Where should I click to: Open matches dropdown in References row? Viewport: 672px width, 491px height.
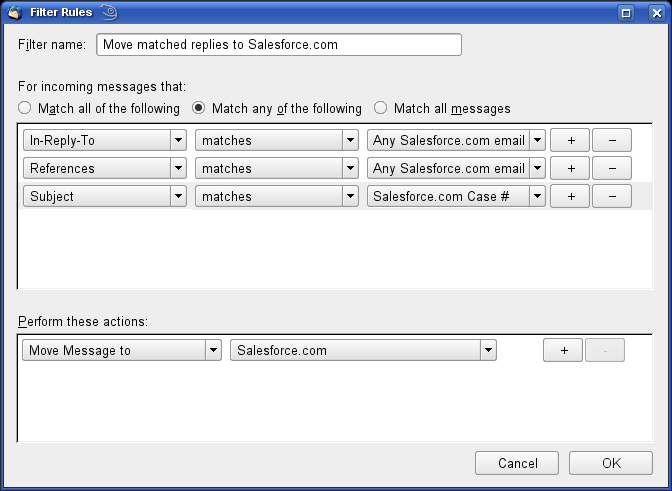pos(277,168)
